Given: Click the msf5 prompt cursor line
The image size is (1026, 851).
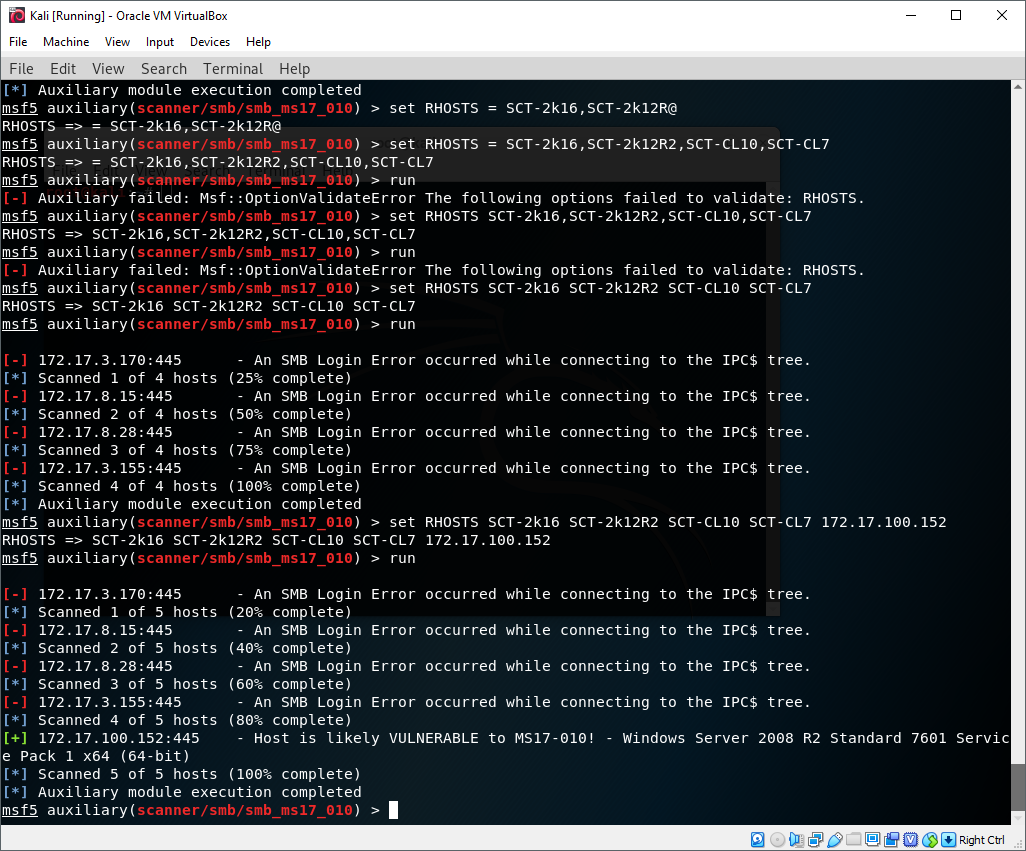Looking at the screenshot, I should pos(393,810).
